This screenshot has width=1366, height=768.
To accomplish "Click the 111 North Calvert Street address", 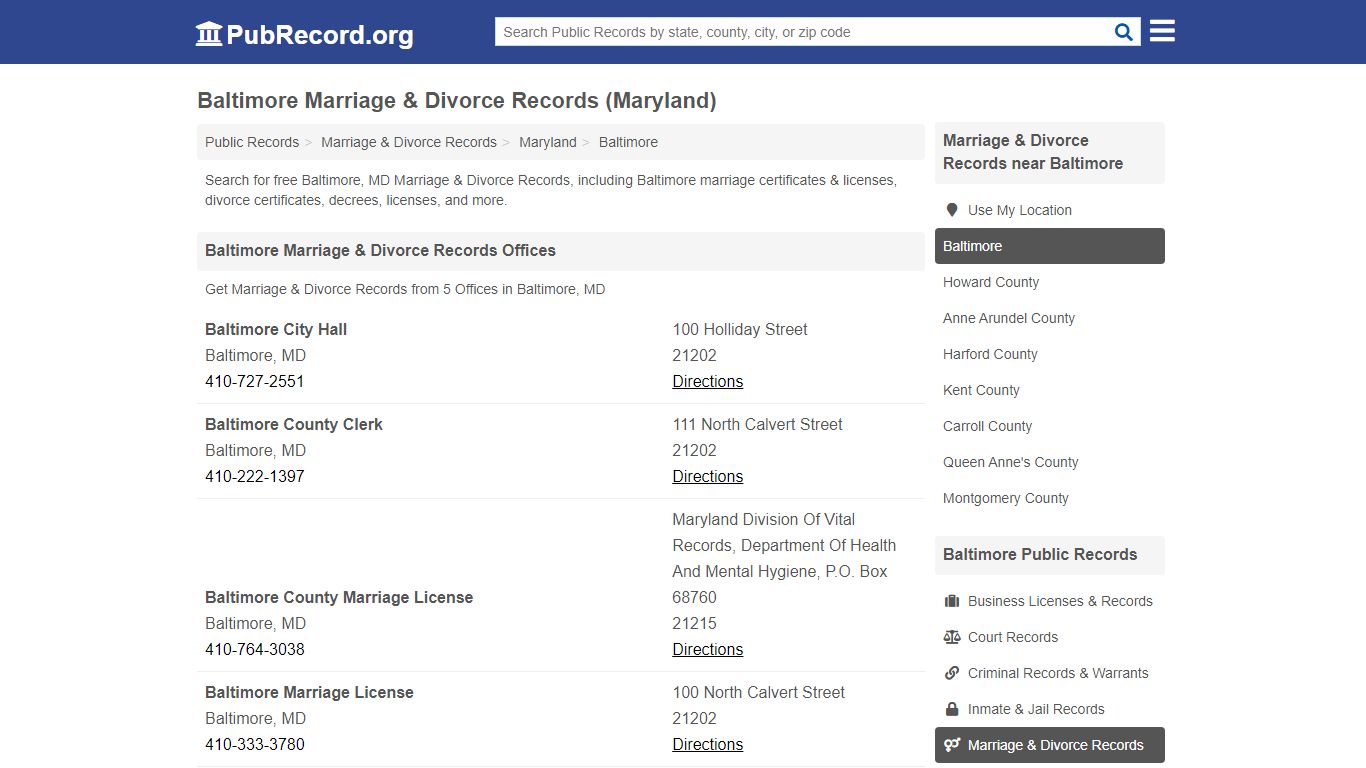I will pos(757,424).
